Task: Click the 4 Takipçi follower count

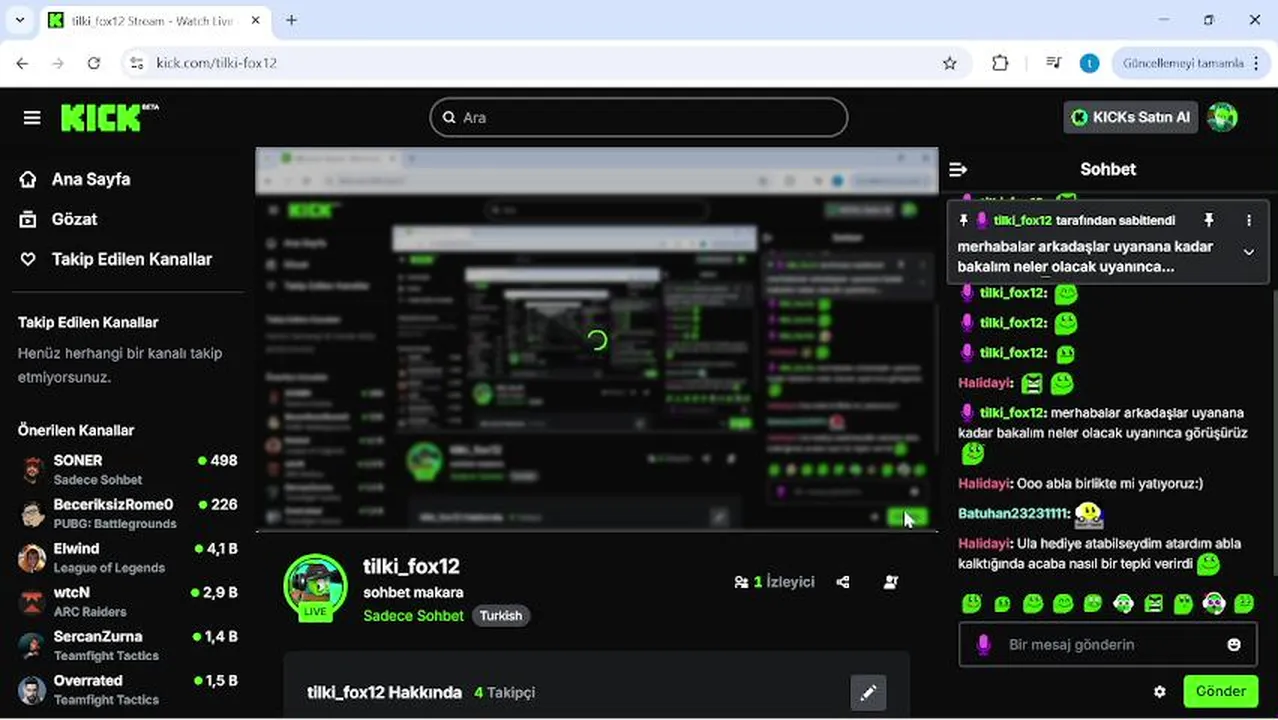Action: coord(504,692)
